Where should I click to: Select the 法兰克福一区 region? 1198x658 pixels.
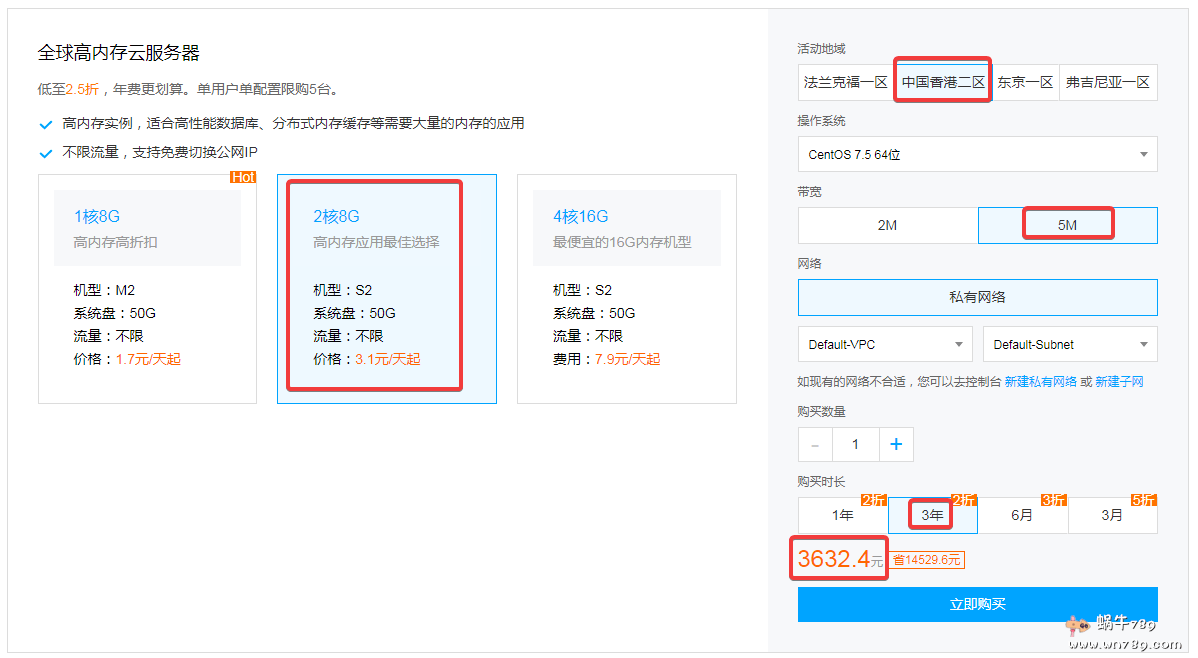click(x=845, y=82)
